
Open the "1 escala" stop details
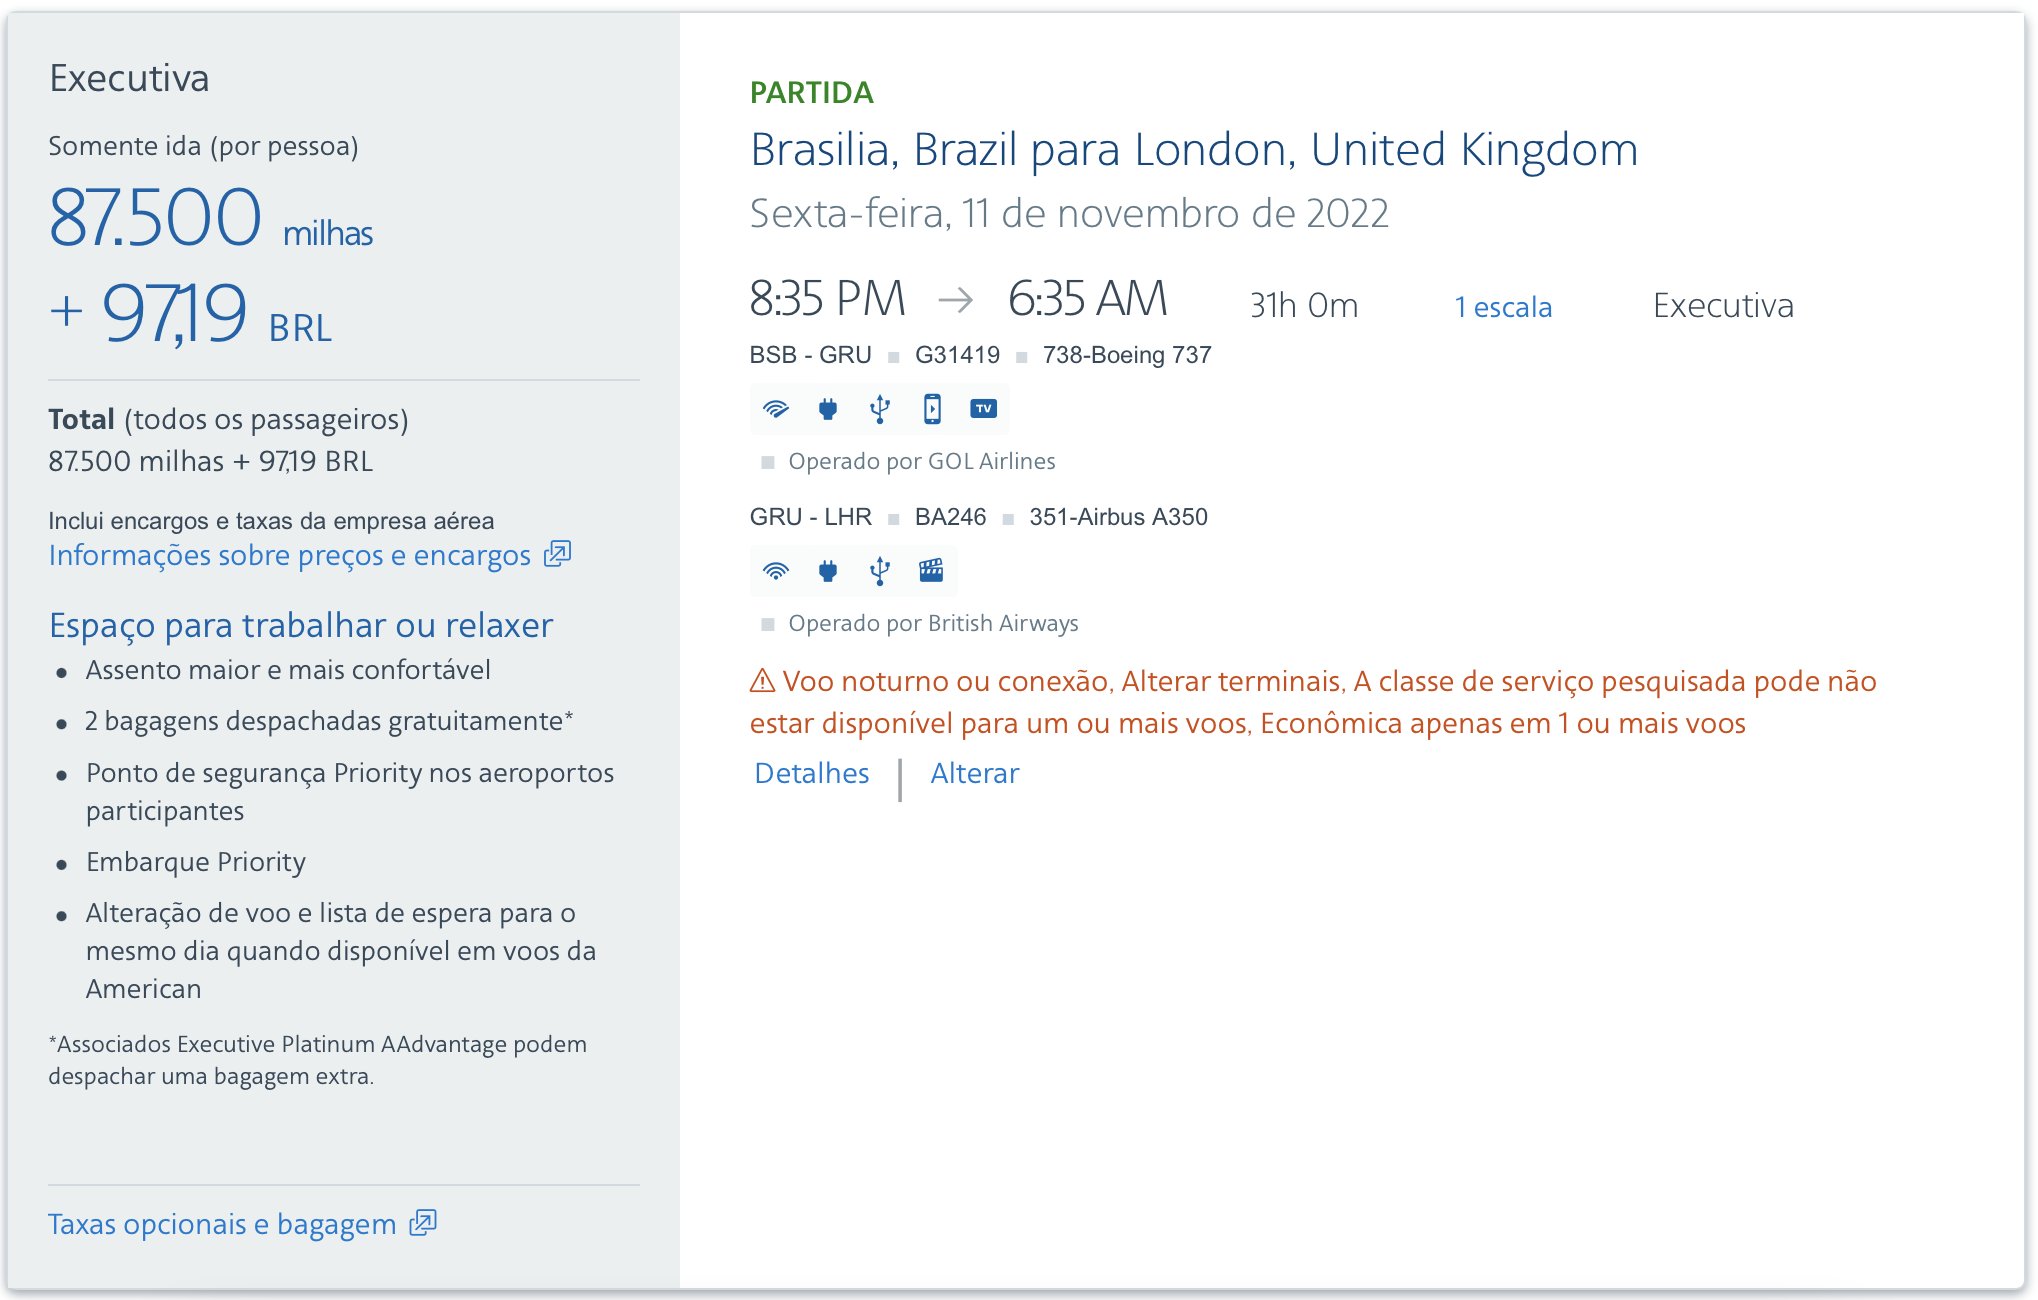point(1503,307)
